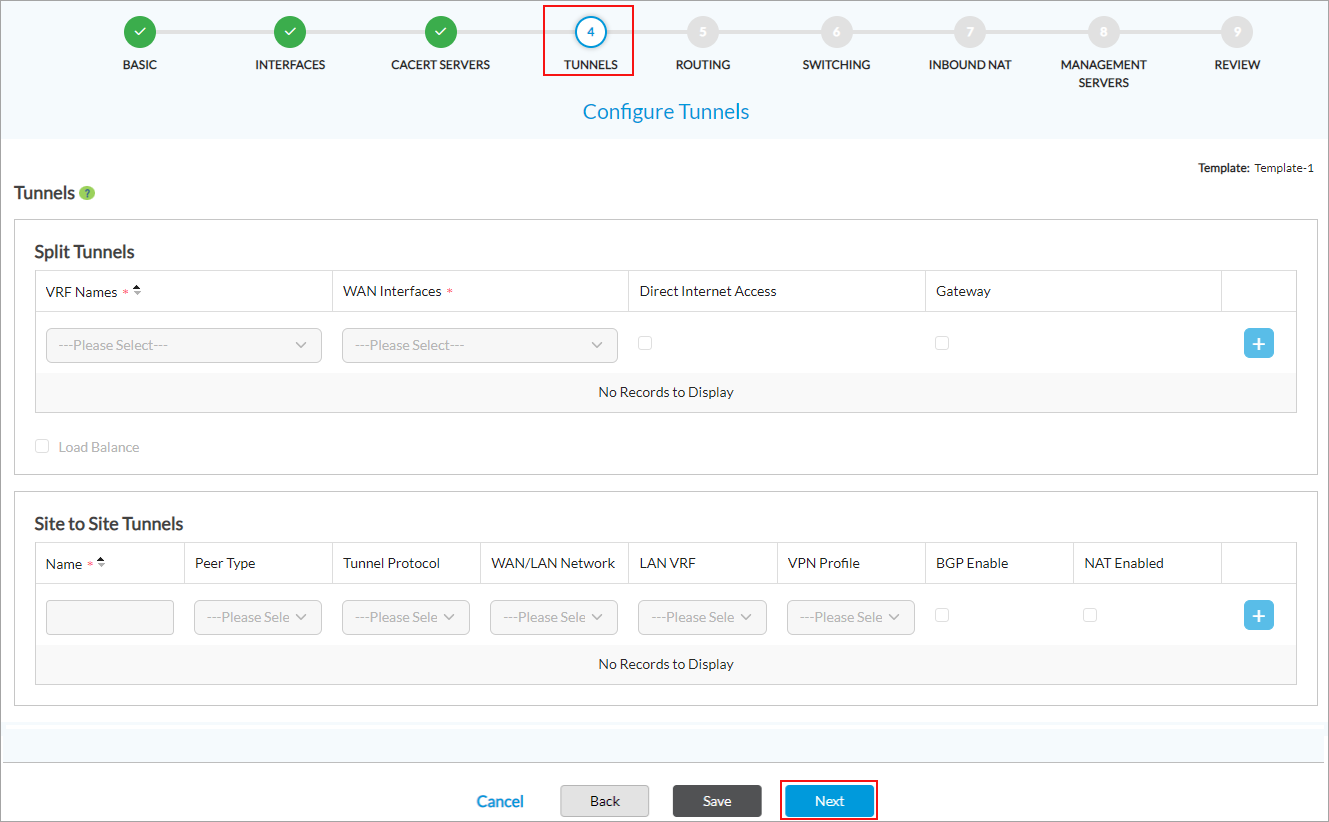
Task: Sort Site to Site Tunnels by Name
Action: pos(101,563)
